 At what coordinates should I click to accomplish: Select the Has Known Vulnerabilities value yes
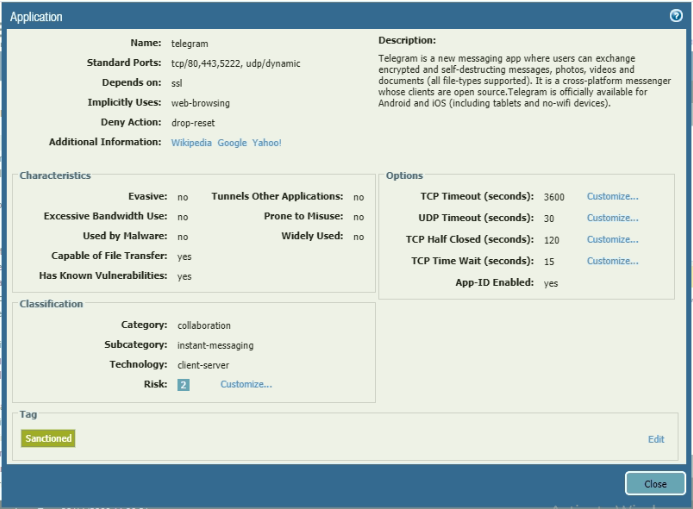coord(184,277)
